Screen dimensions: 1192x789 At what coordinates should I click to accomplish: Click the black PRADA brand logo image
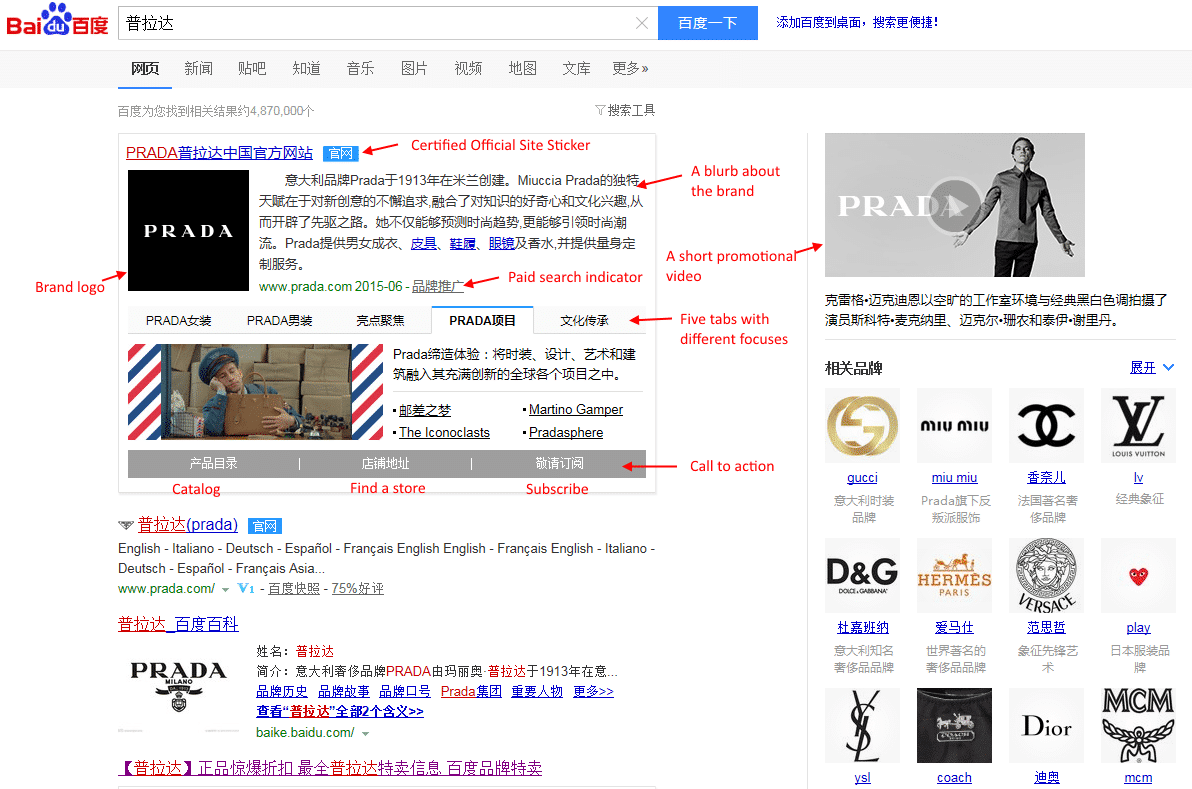189,230
